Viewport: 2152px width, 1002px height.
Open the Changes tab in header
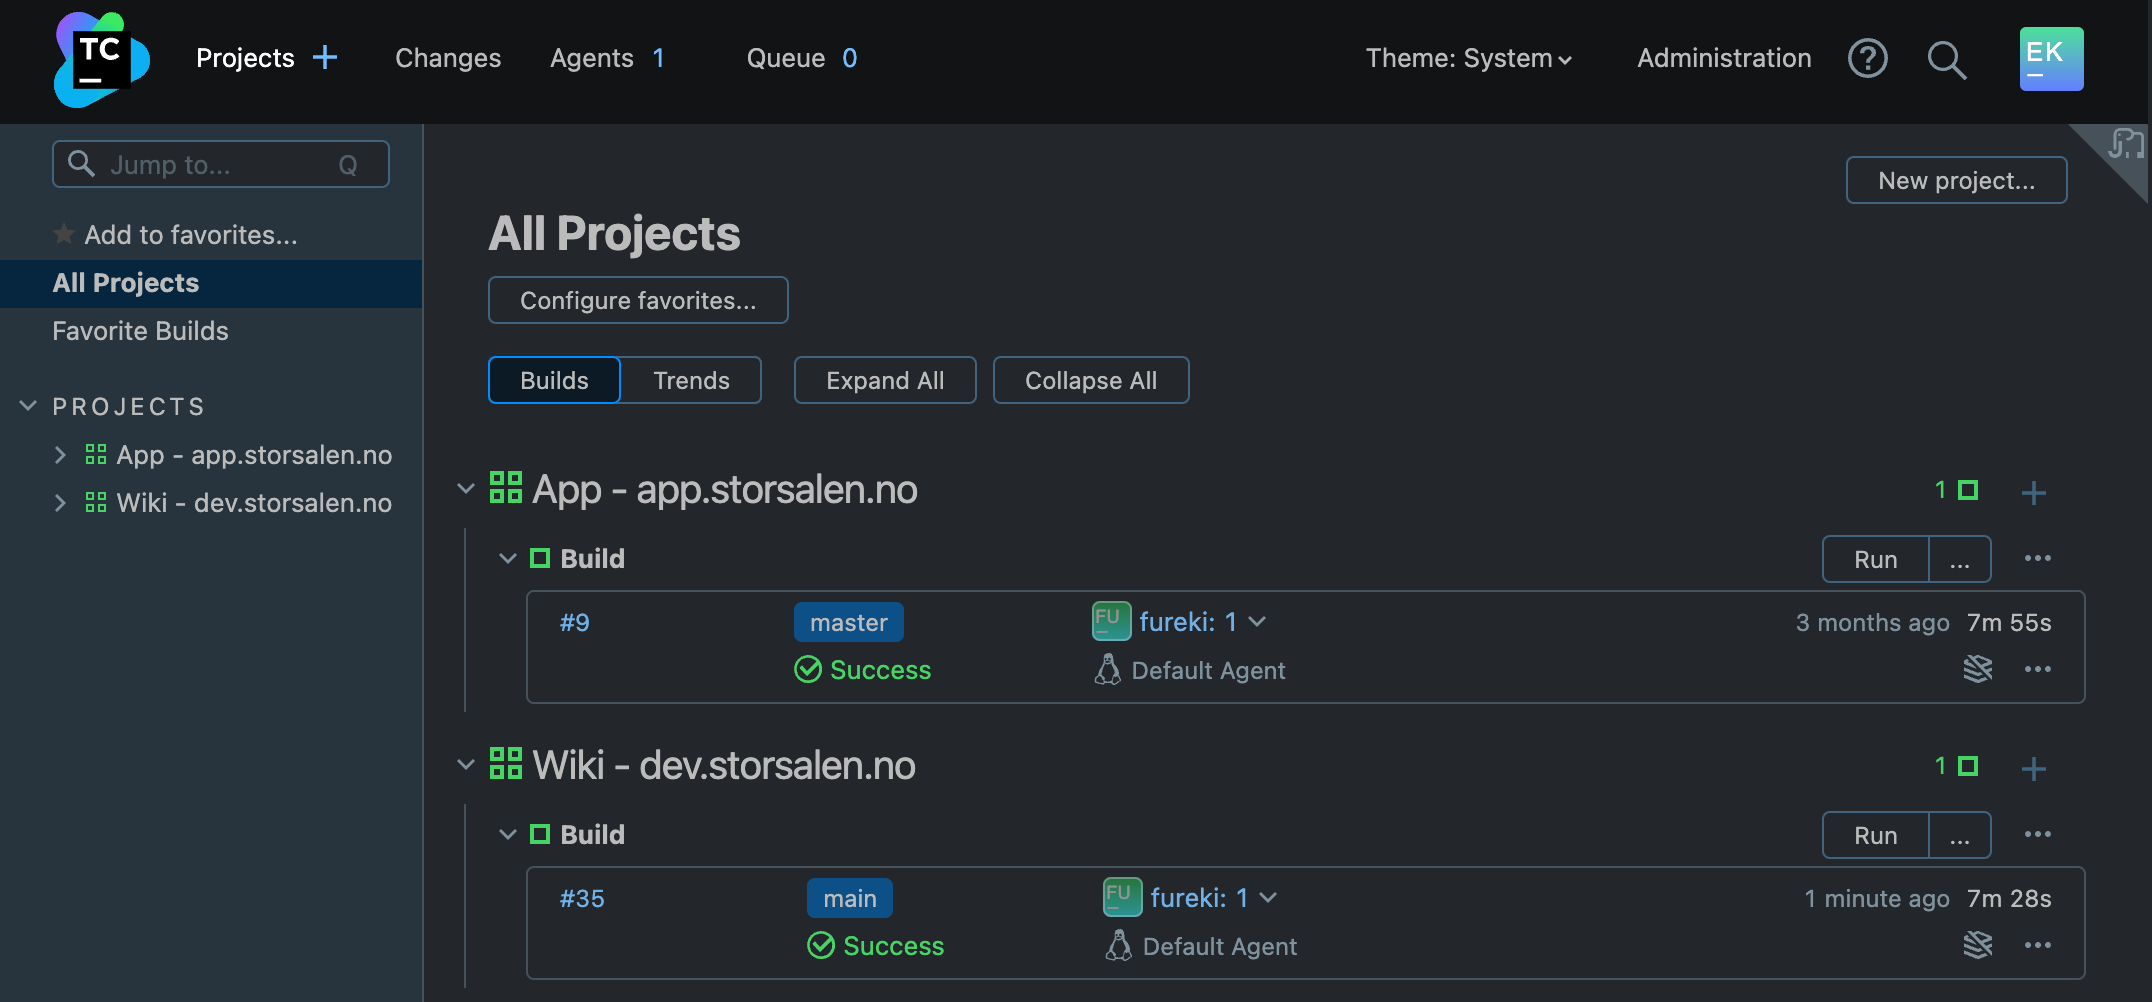[x=448, y=59]
